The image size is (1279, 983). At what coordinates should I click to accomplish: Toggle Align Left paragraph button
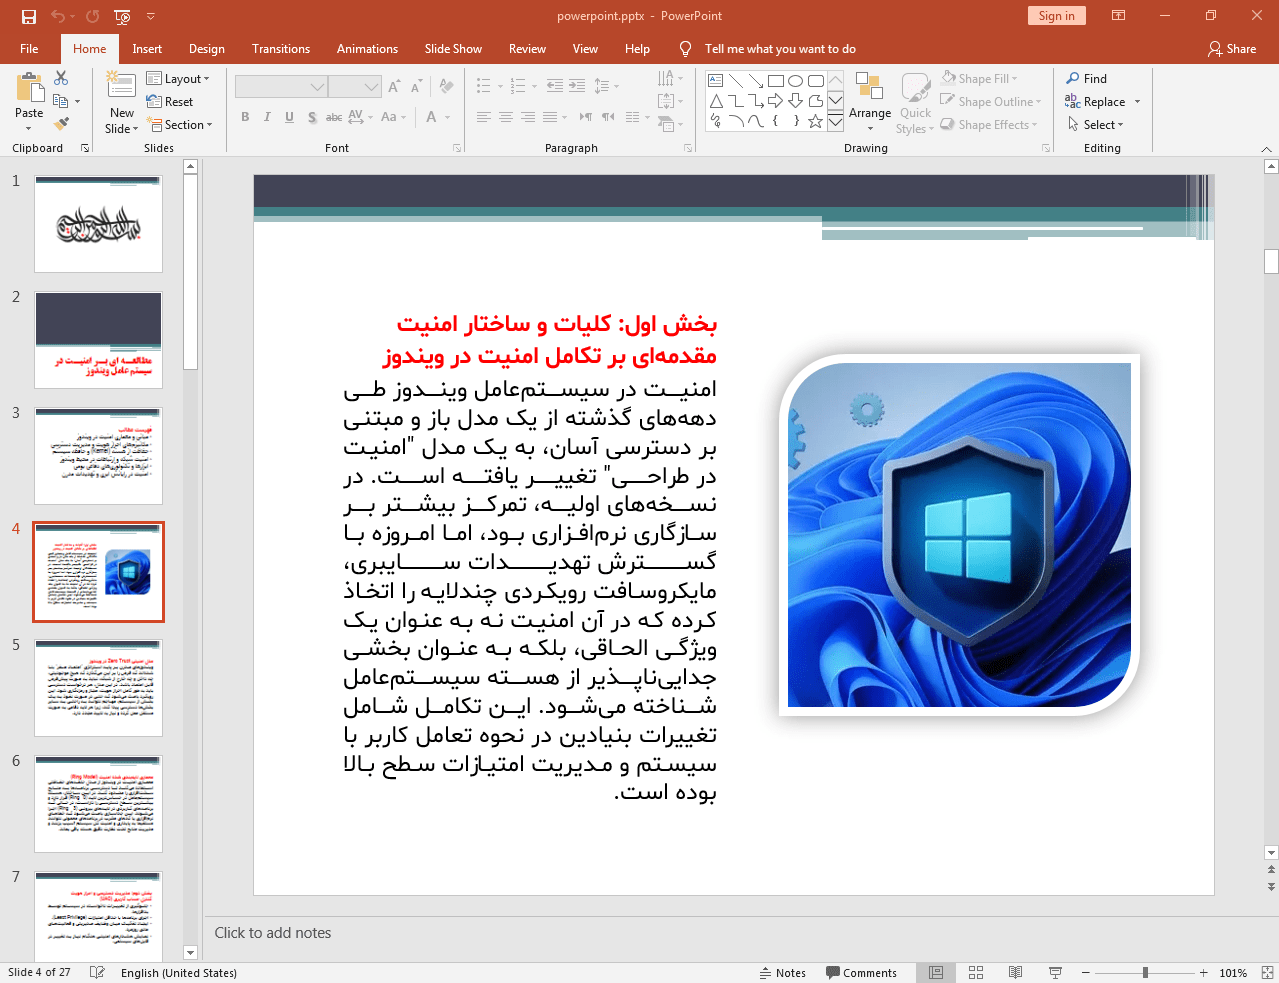pos(483,117)
